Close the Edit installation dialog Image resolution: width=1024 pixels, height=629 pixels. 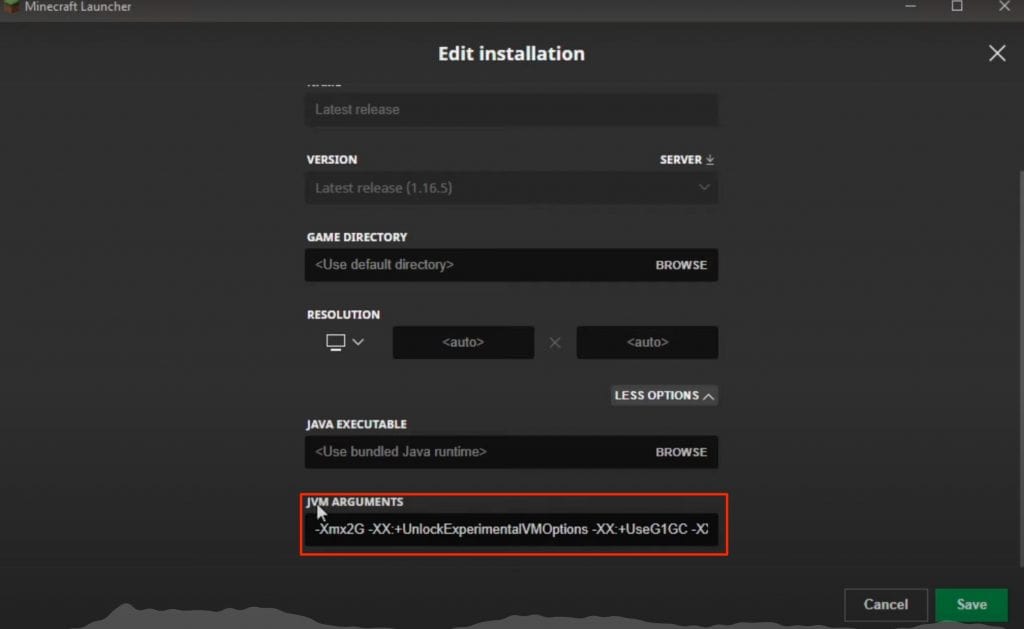pyautogui.click(x=997, y=53)
